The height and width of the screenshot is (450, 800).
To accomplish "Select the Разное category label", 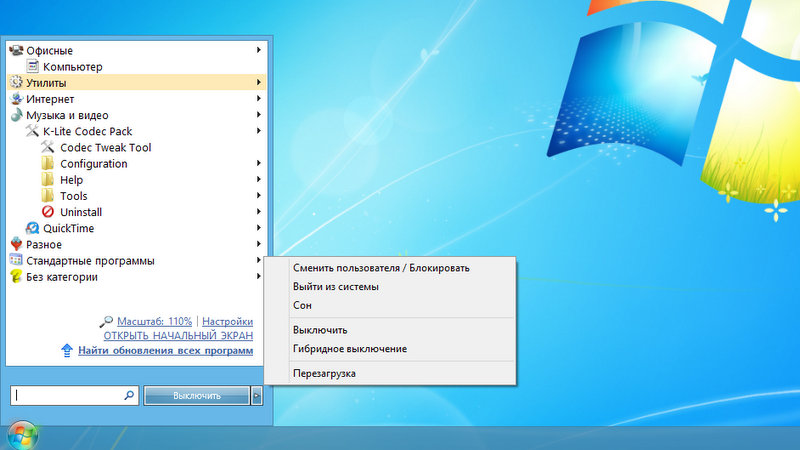I will click(x=44, y=244).
